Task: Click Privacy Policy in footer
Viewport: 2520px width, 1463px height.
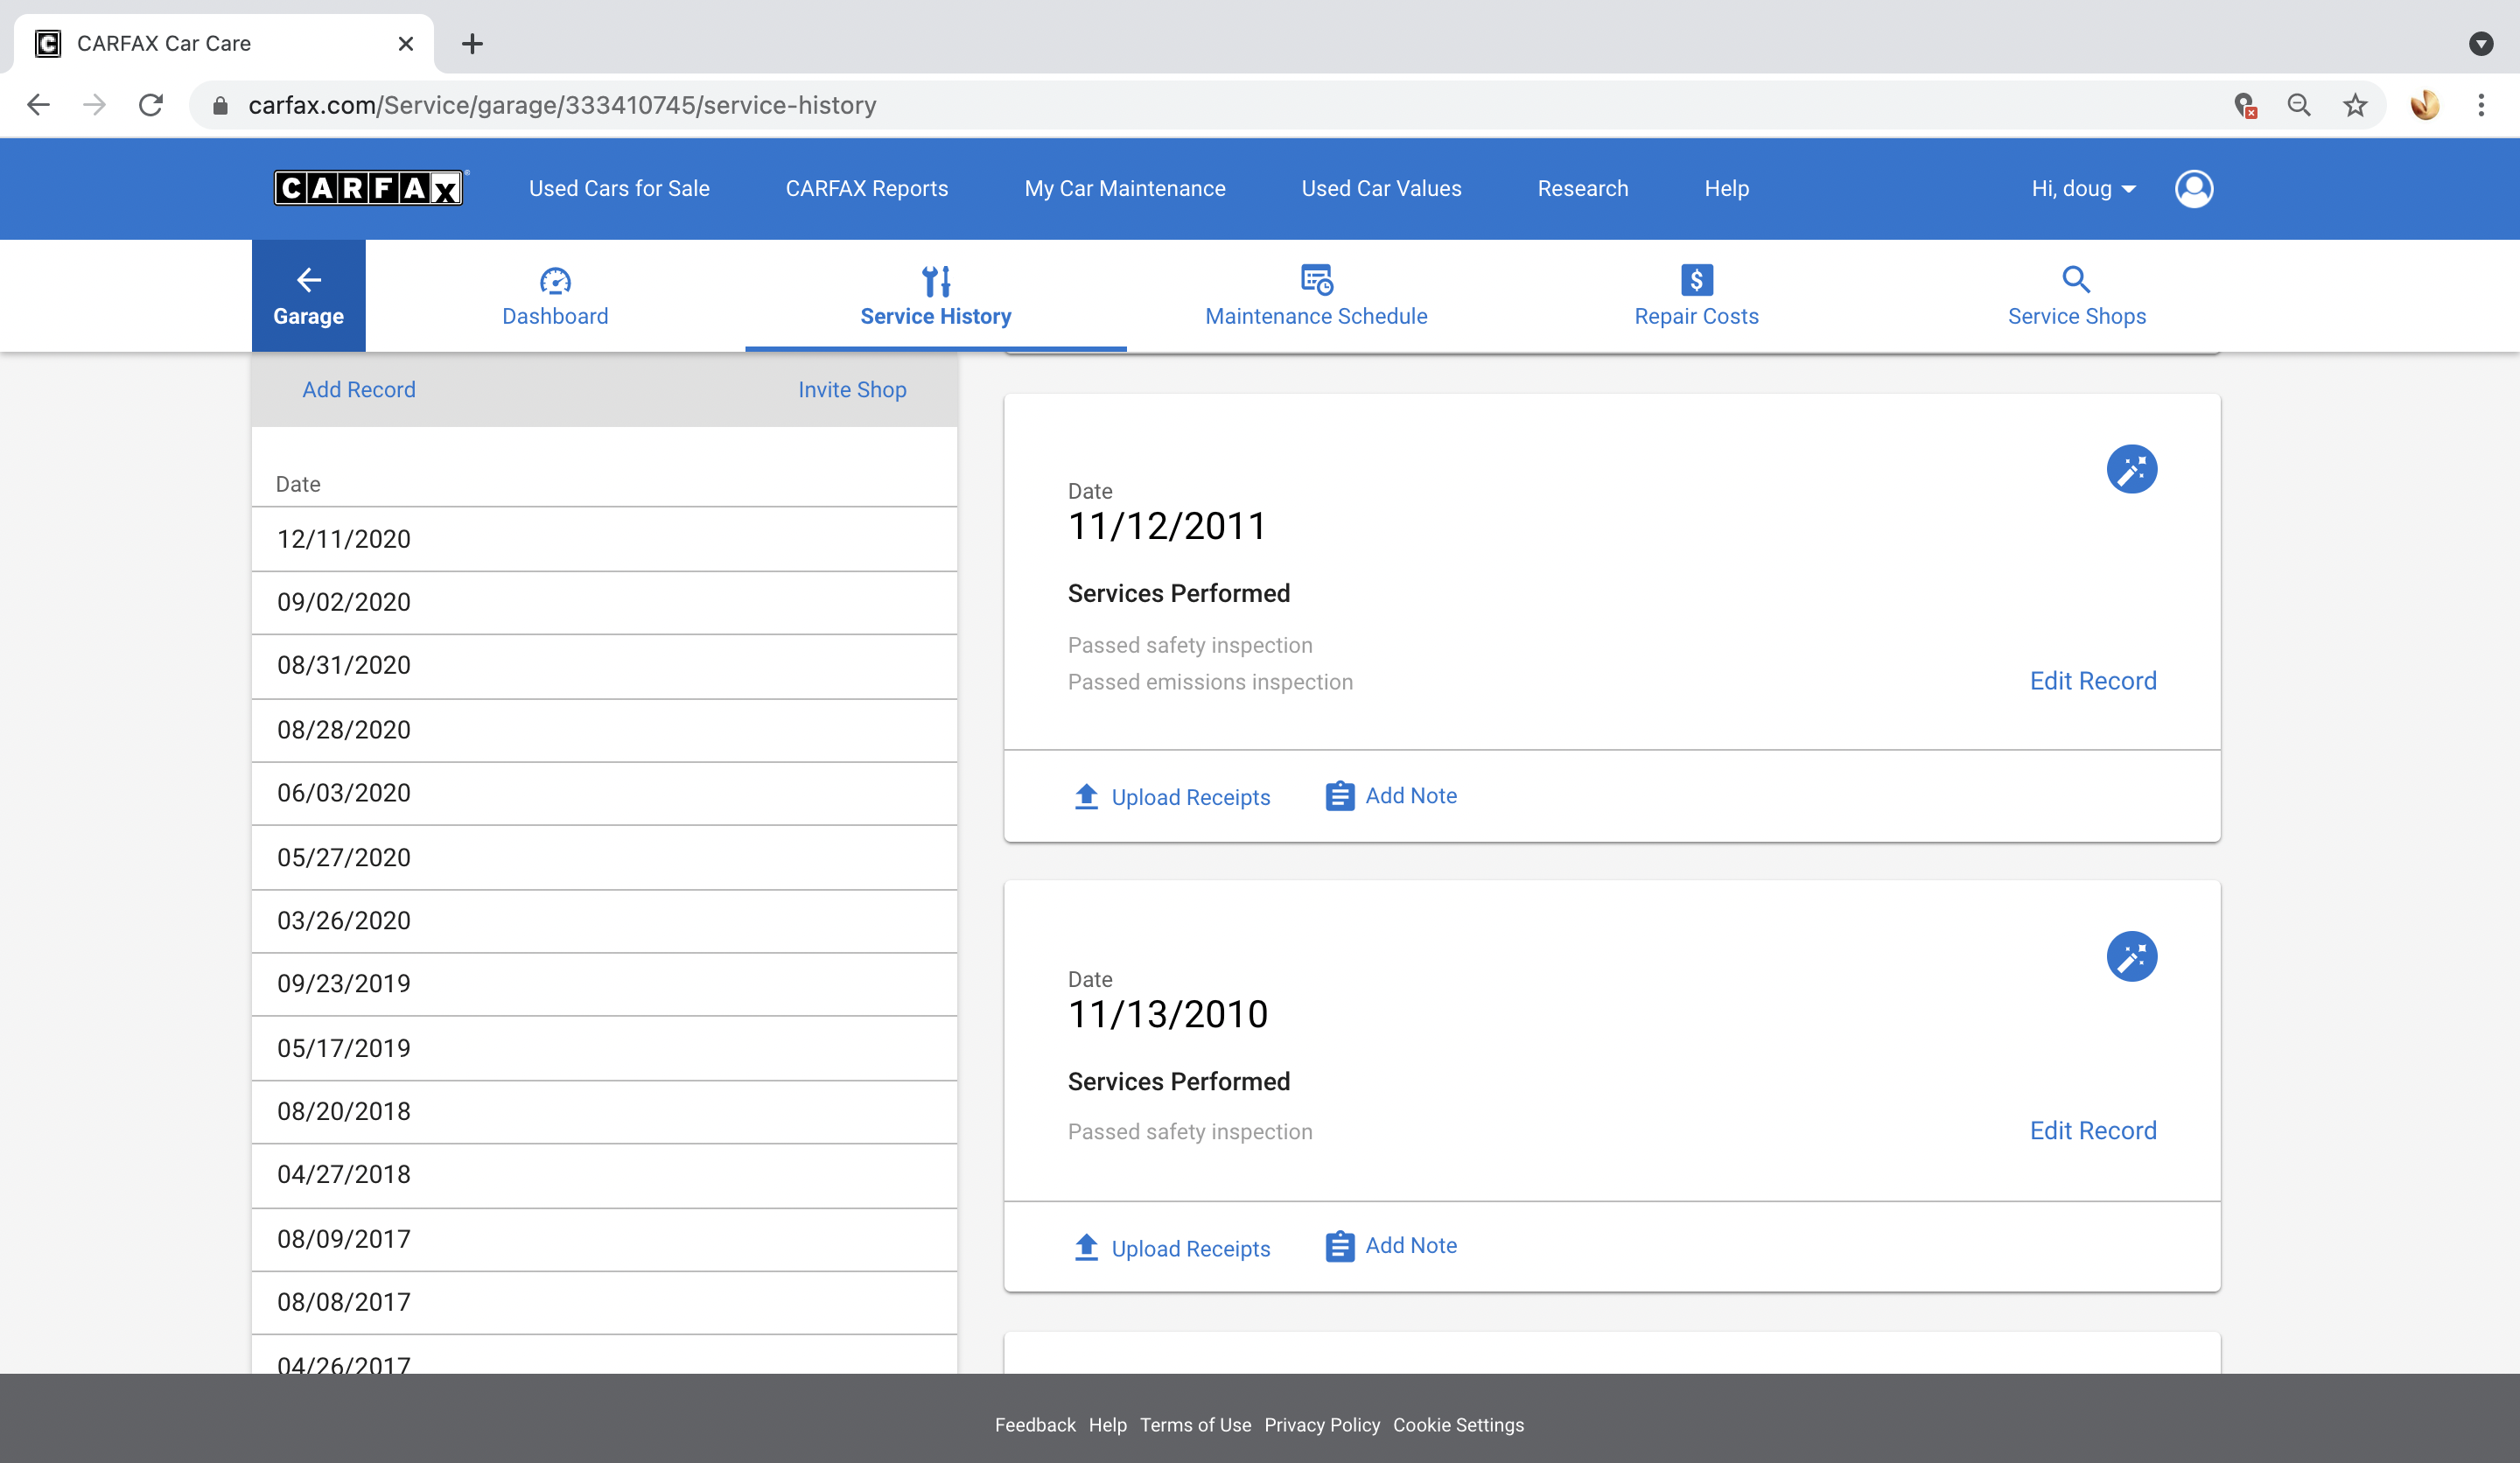Action: coord(1322,1425)
